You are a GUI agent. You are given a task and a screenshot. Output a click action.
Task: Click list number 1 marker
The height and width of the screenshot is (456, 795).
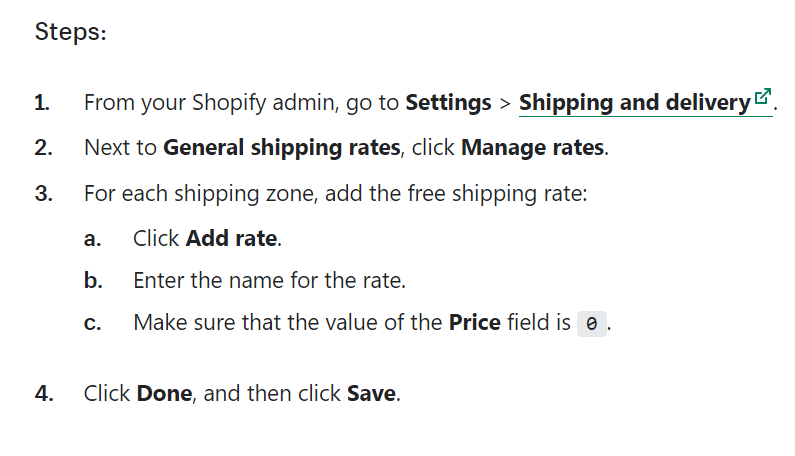click(42, 103)
